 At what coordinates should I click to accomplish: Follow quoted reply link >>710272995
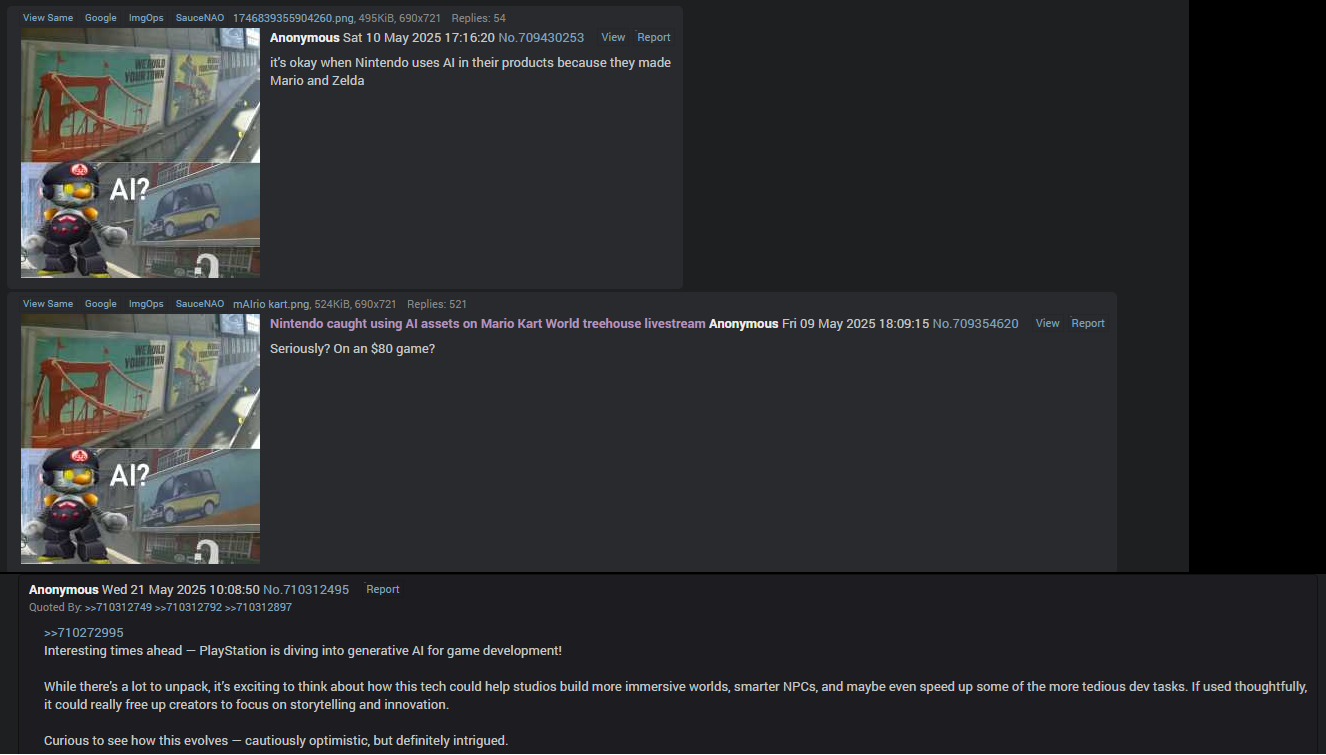pos(84,632)
